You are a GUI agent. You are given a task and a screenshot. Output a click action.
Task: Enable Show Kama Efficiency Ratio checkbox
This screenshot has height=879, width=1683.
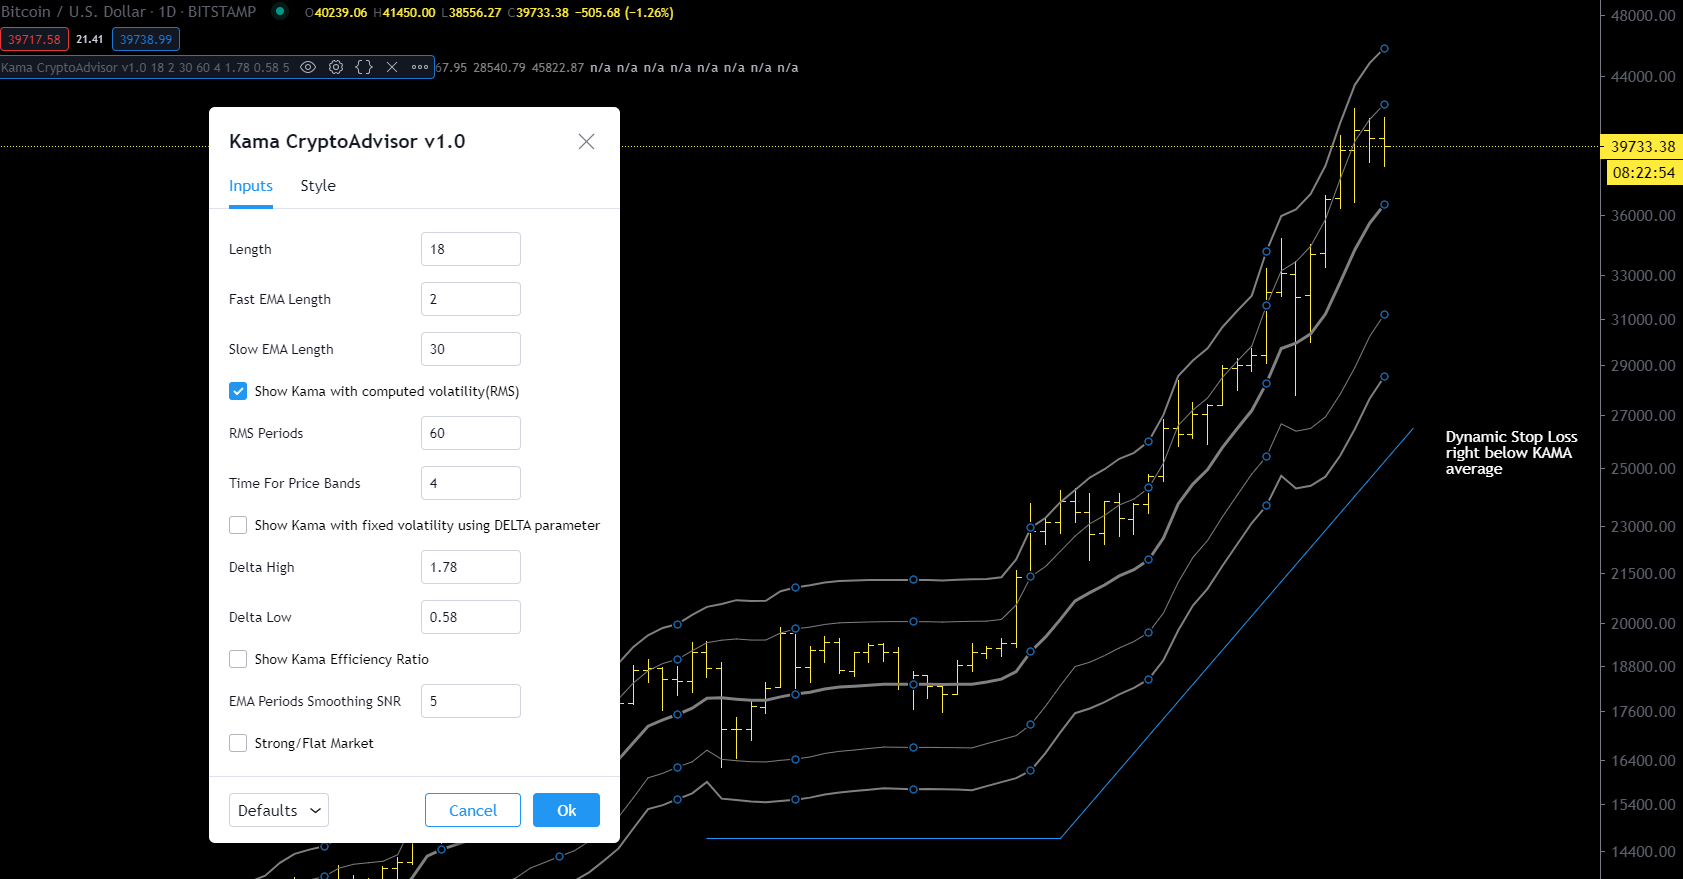tap(238, 659)
